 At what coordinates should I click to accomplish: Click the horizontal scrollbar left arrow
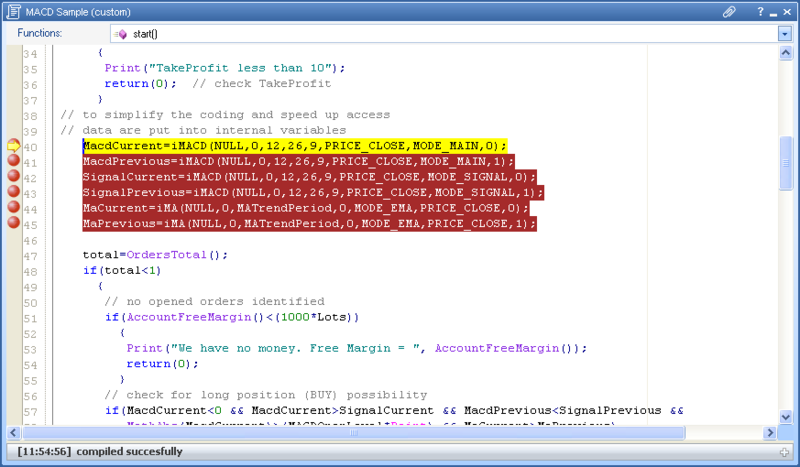(14, 433)
